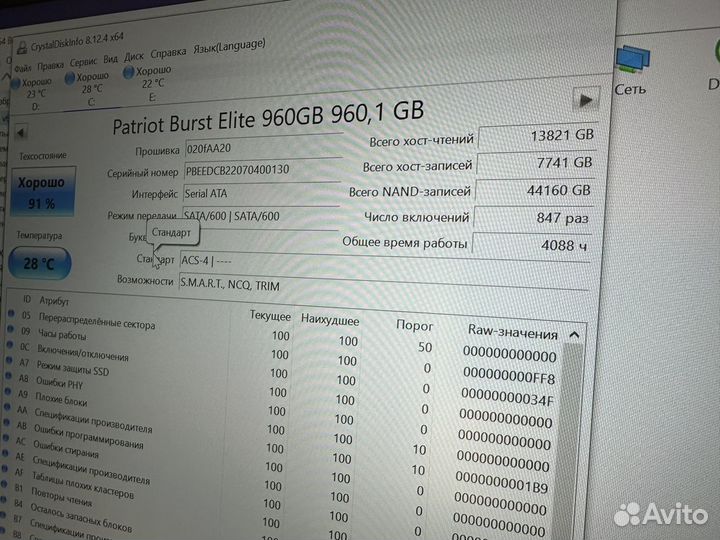Screen dimensions: 720x540
Task: Click the Наихудшее column header
Action: pyautogui.click(x=330, y=320)
